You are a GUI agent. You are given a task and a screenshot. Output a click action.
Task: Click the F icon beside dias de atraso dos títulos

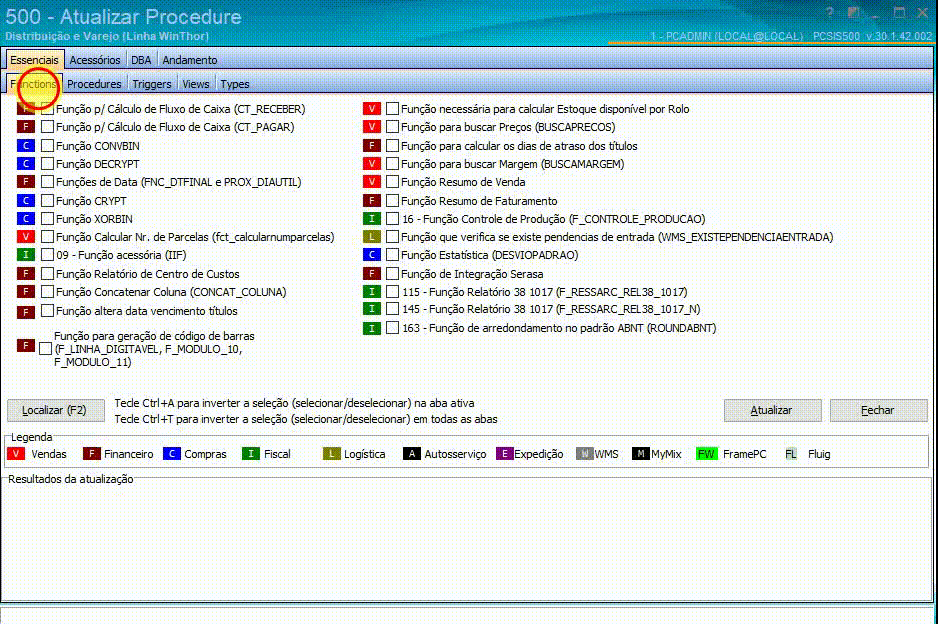coord(371,145)
